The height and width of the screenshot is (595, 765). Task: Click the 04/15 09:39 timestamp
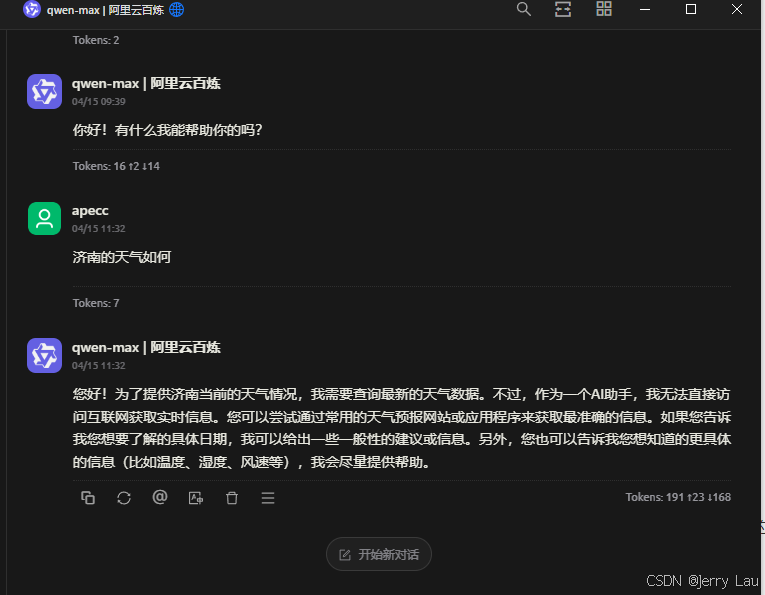coord(99,101)
